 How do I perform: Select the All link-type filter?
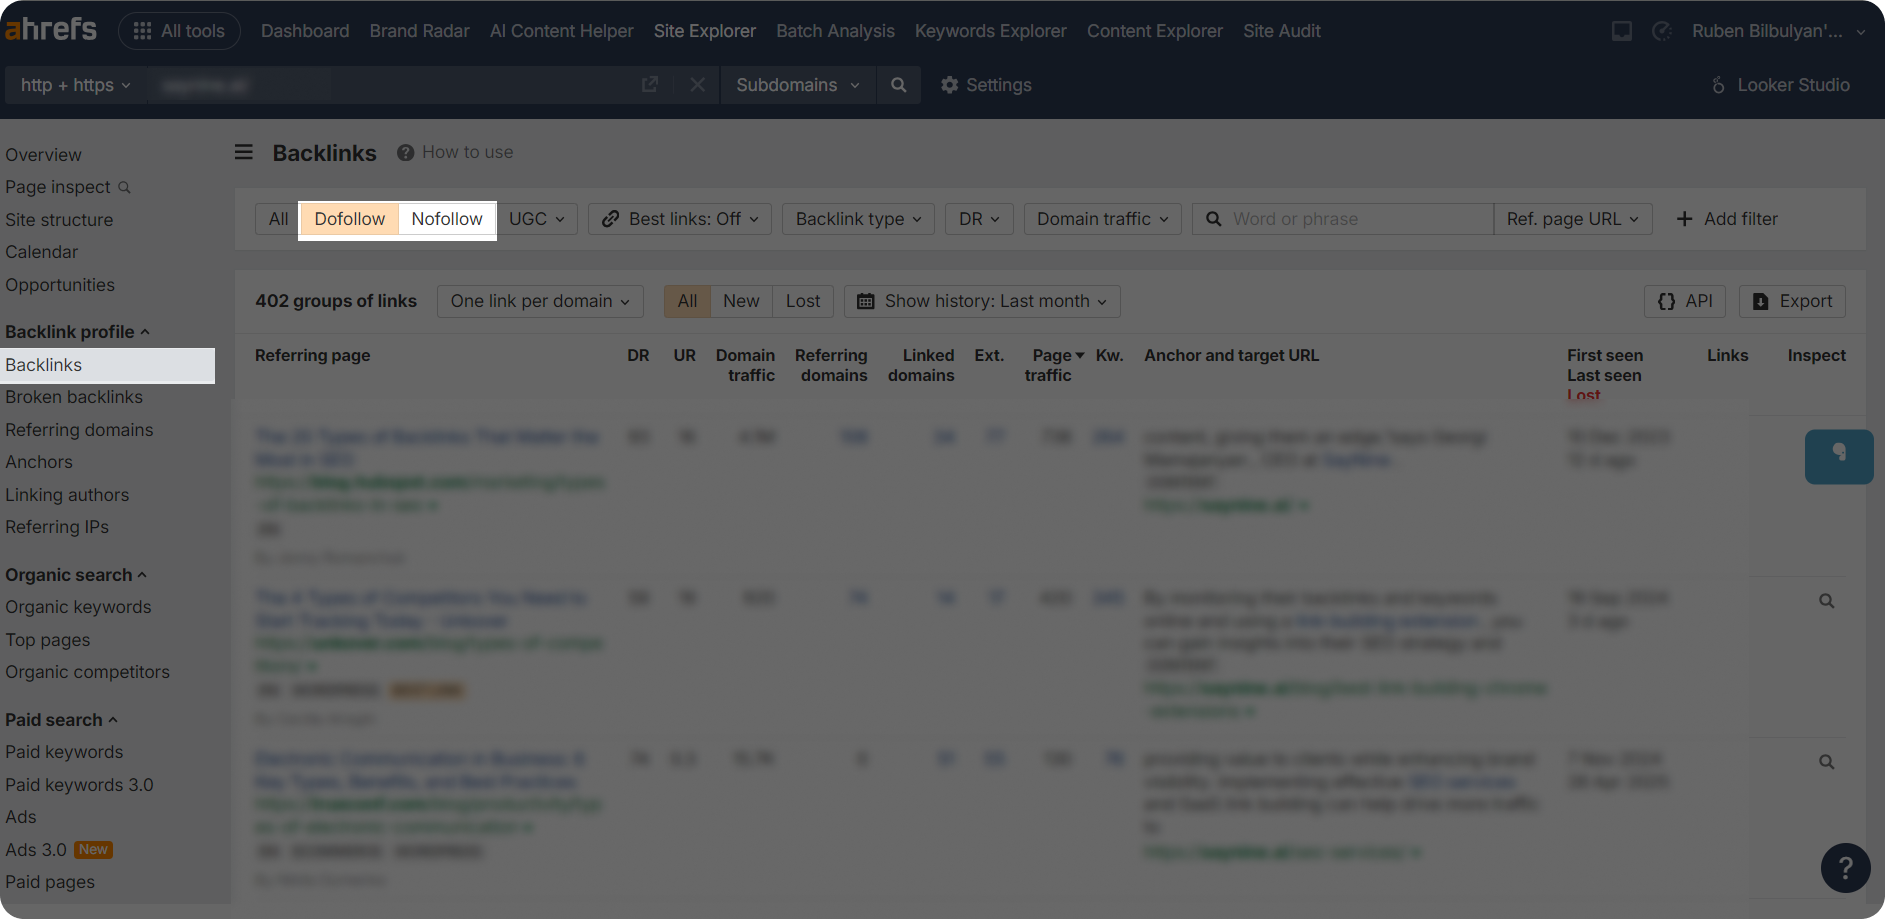pyautogui.click(x=278, y=219)
